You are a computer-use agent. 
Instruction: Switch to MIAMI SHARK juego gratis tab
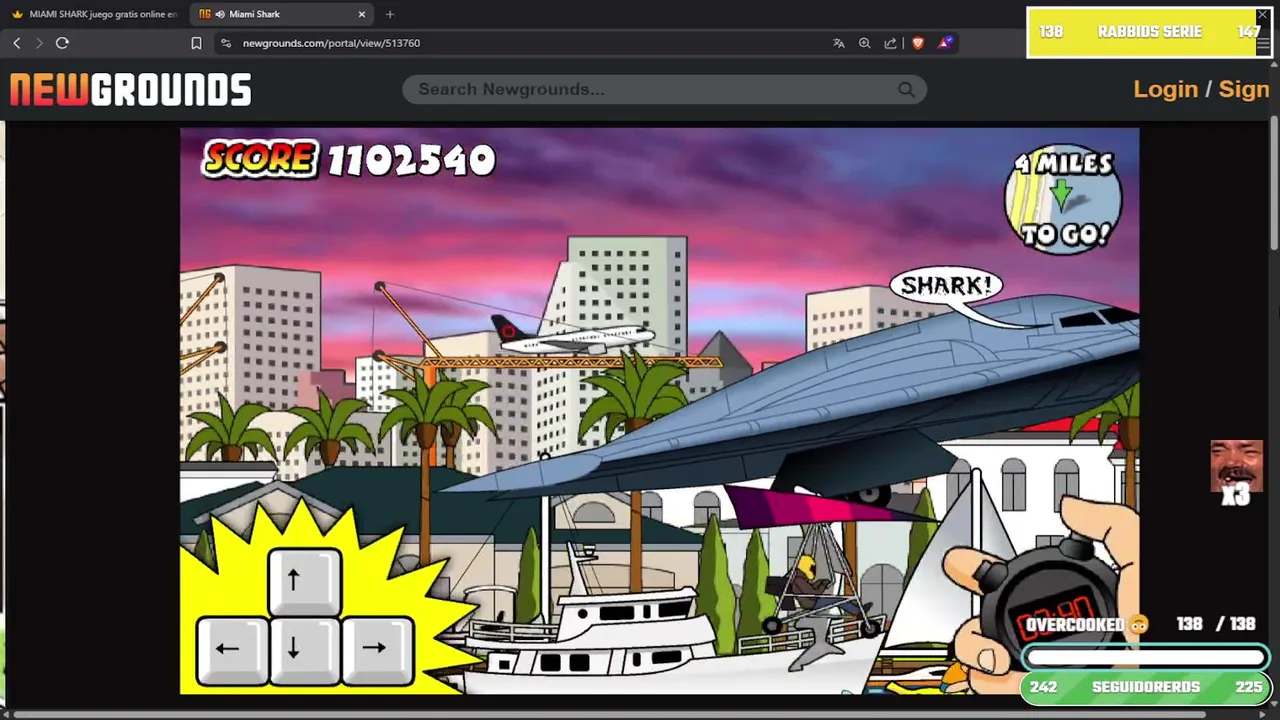pyautogui.click(x=95, y=14)
